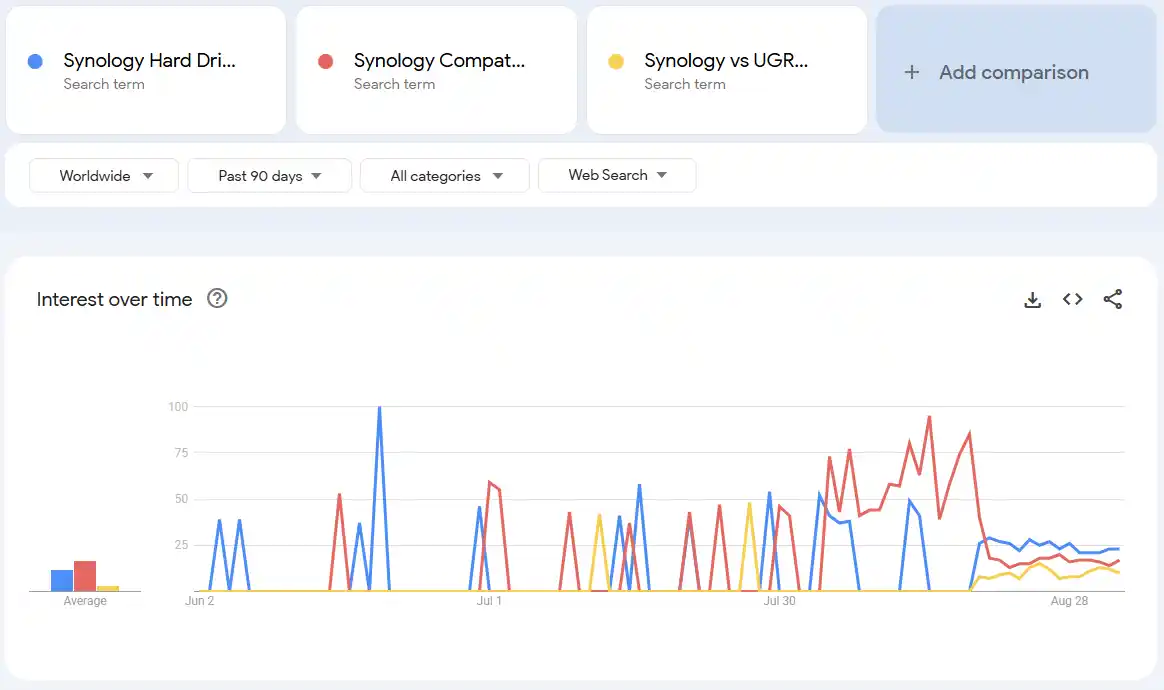Click the Average label under the bars
1164x690 pixels.
(x=85, y=601)
